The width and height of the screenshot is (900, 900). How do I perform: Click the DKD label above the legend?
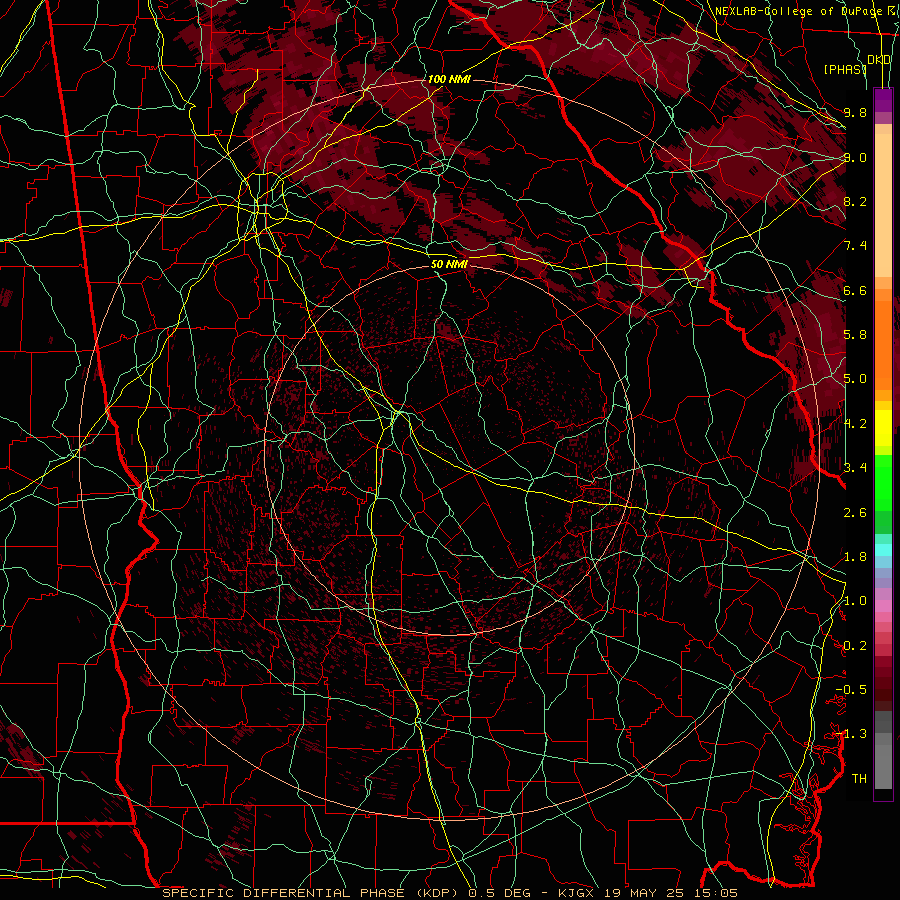tap(879, 60)
